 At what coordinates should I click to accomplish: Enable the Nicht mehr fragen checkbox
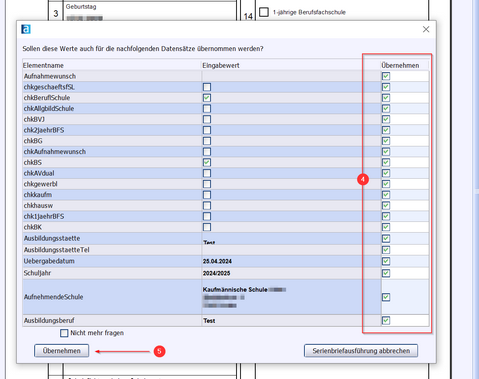64,333
